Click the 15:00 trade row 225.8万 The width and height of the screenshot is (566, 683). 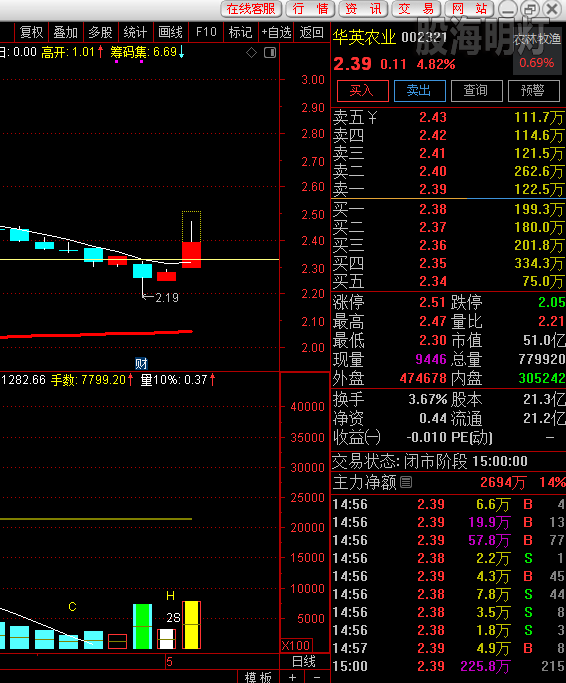click(x=449, y=666)
